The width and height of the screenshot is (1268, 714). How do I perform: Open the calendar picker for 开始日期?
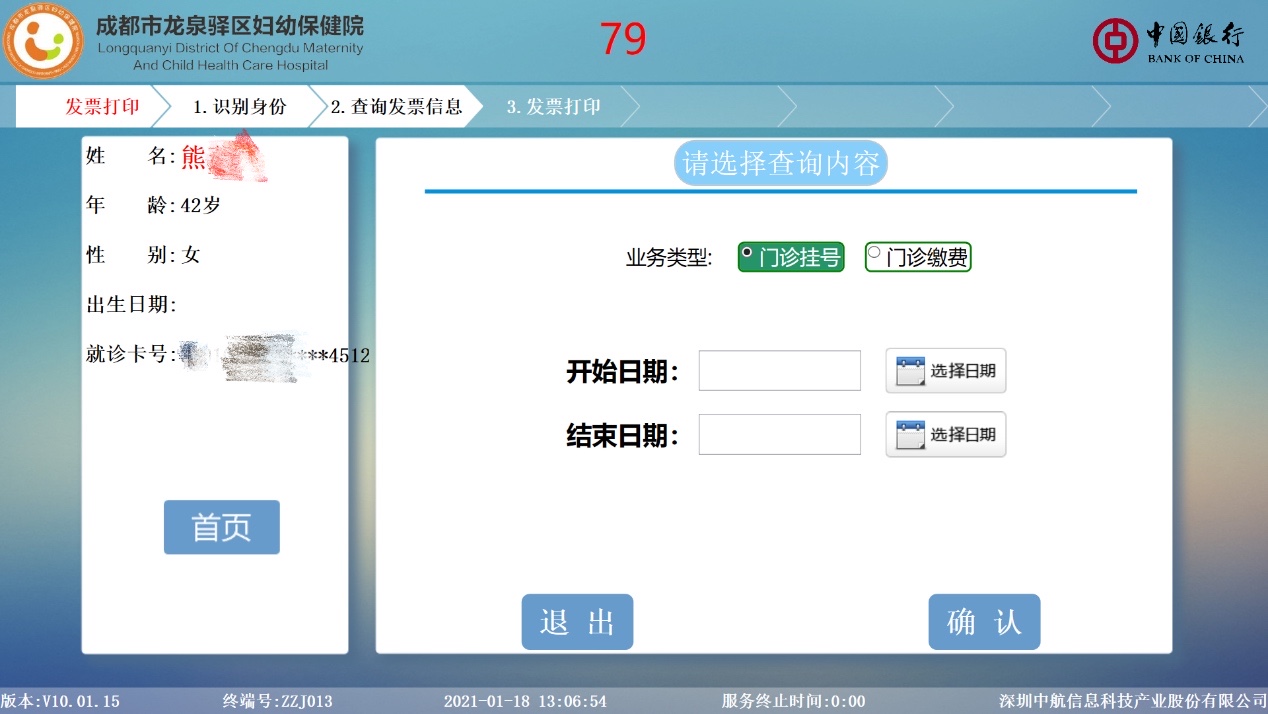(x=945, y=371)
